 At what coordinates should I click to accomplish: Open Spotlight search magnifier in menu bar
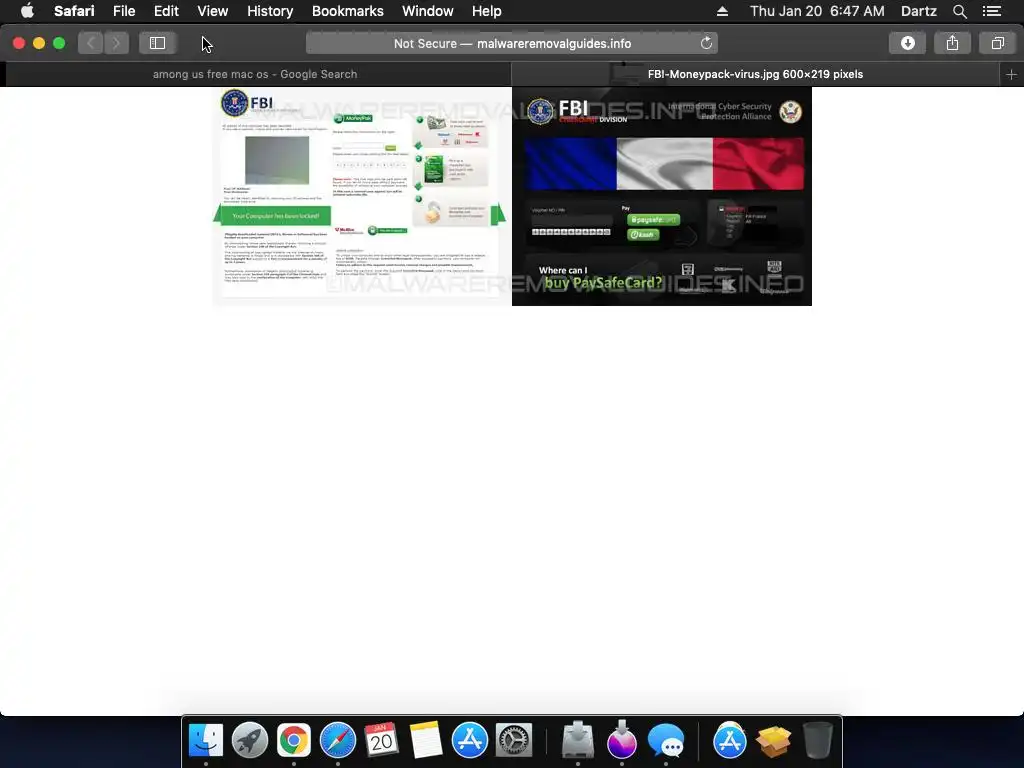tap(959, 11)
